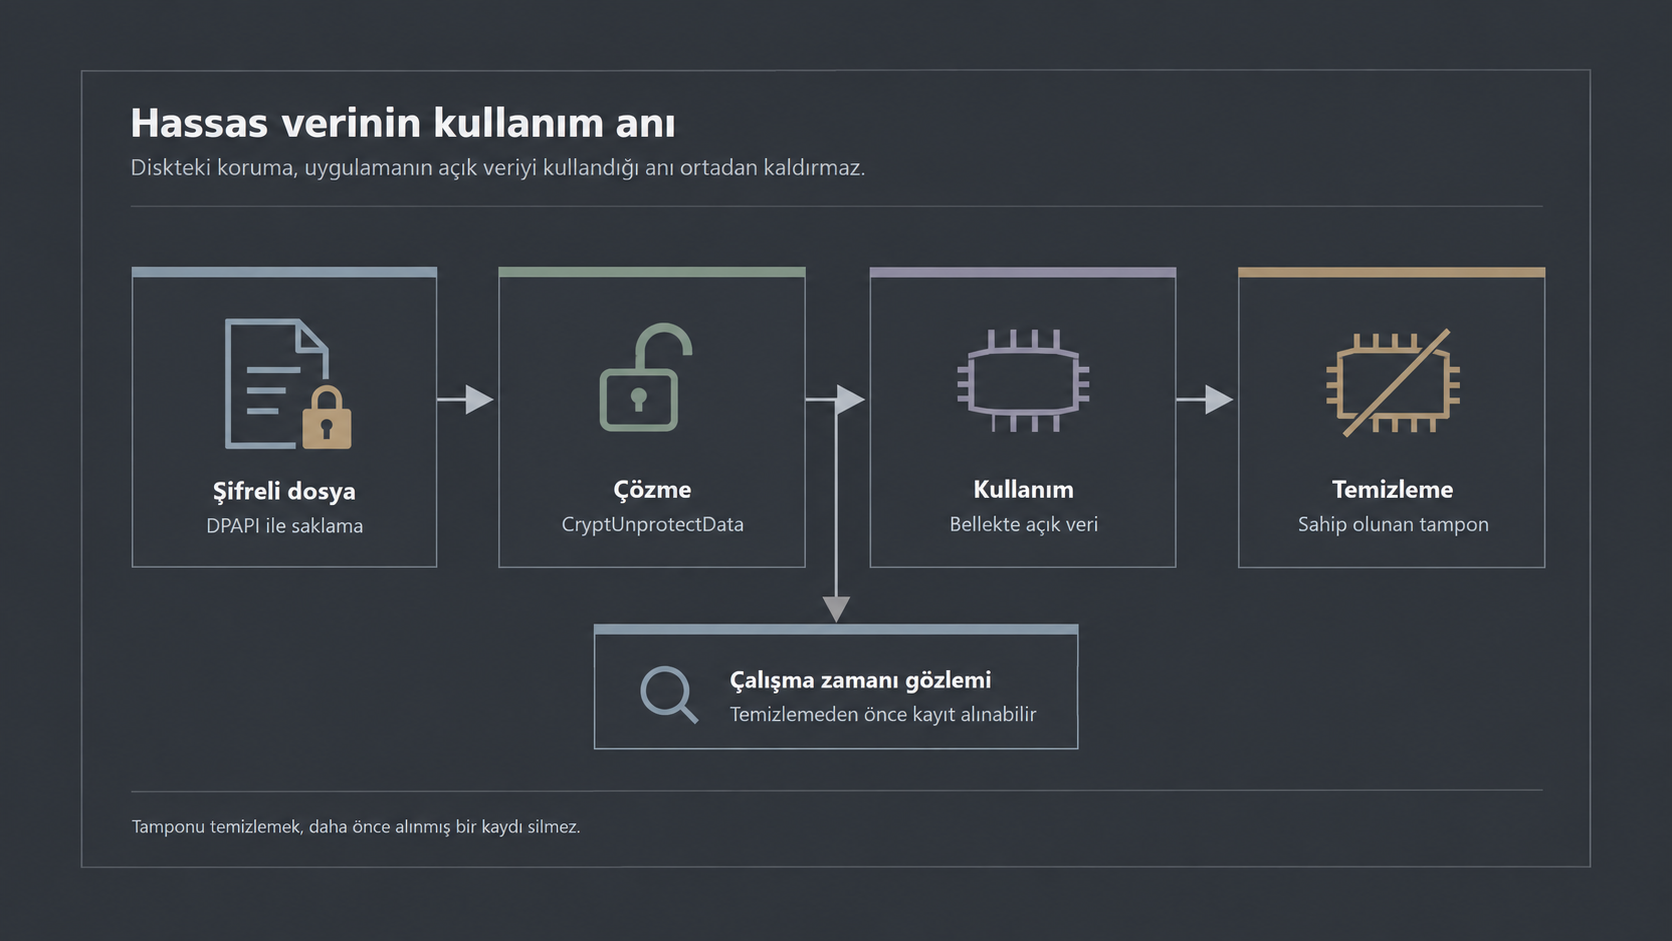The height and width of the screenshot is (941, 1672).
Task: Select the Şifreli dosya heading
Action: 284,491
